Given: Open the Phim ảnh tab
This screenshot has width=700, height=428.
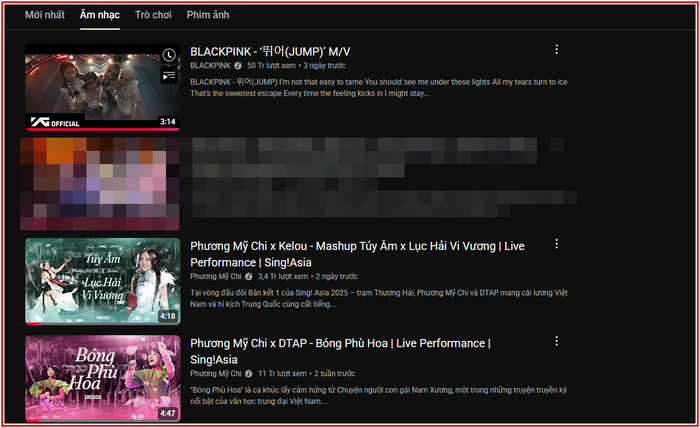Looking at the screenshot, I should tap(208, 15).
